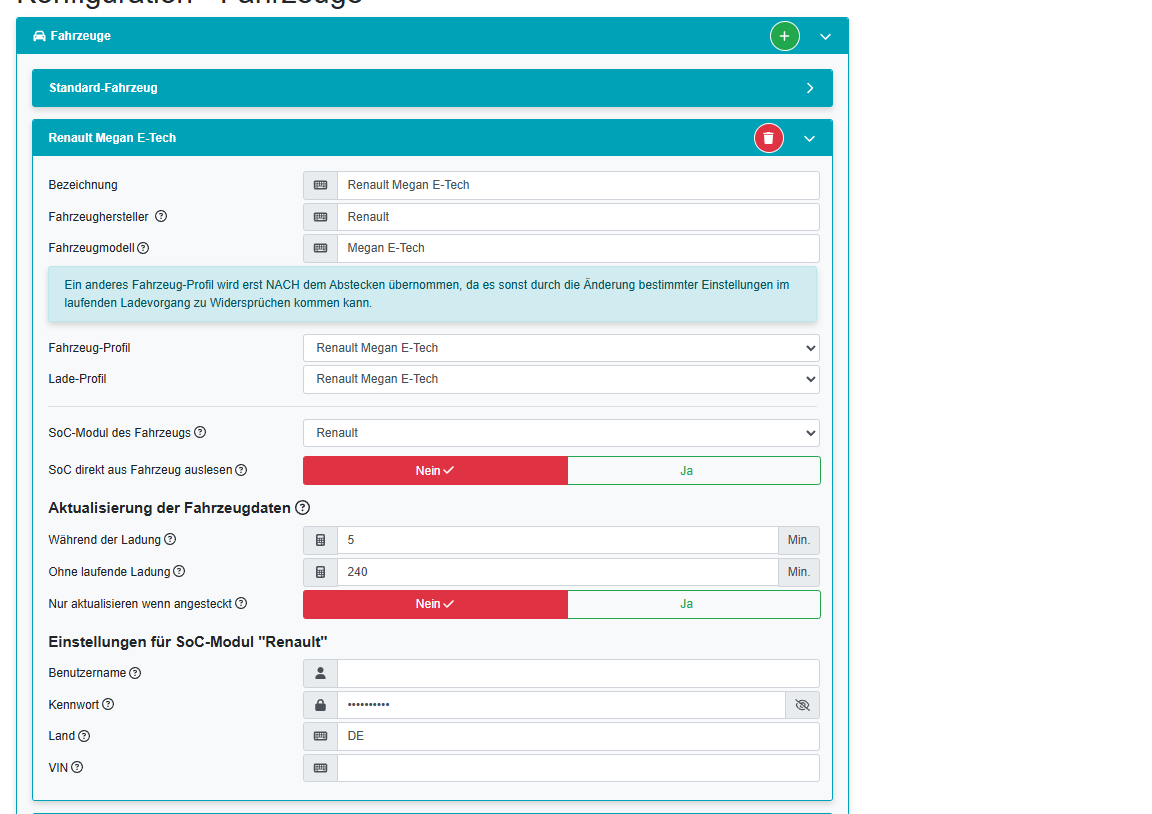Screen dimensions: 1152x814
Task: Open help for Fahrzeughersteller
Action: pyautogui.click(x=161, y=216)
